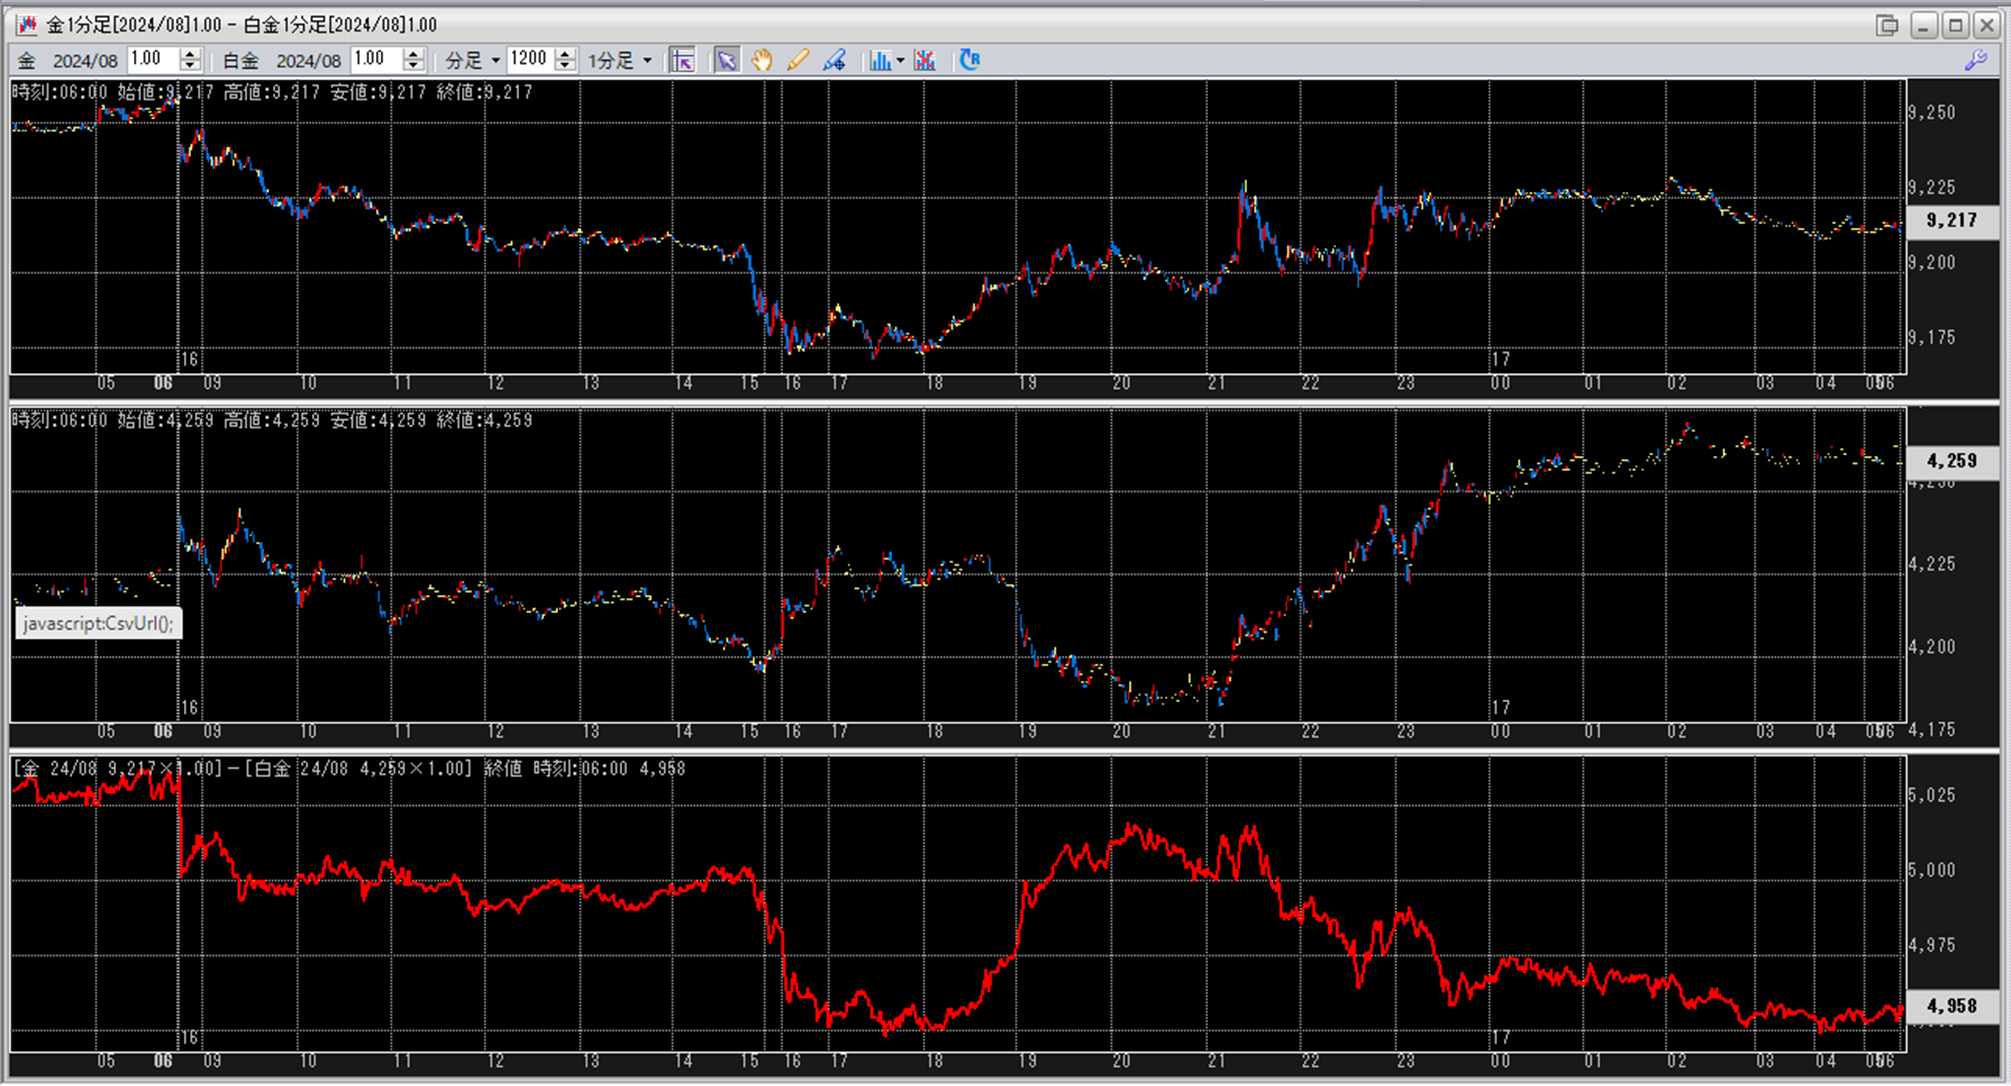Select the pencil drawing tool
The height and width of the screenshot is (1086, 2011).
797,61
